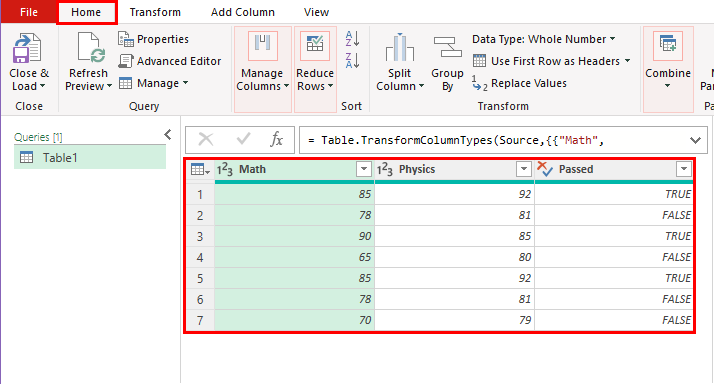Click Physics value 79 in row 7
The image size is (714, 384).
(x=454, y=320)
